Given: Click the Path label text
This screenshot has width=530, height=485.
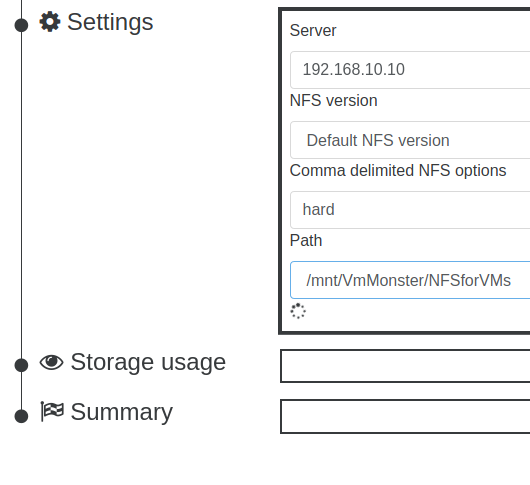Looking at the screenshot, I should point(306,241).
